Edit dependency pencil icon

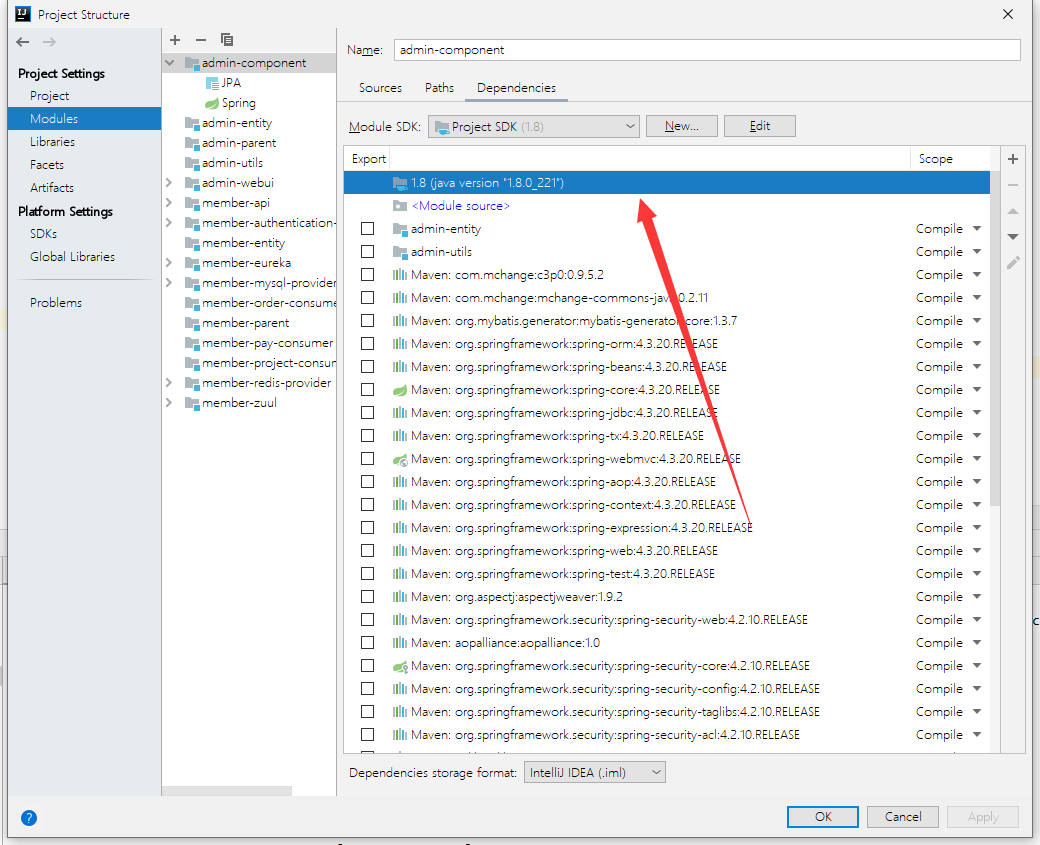[x=1013, y=263]
